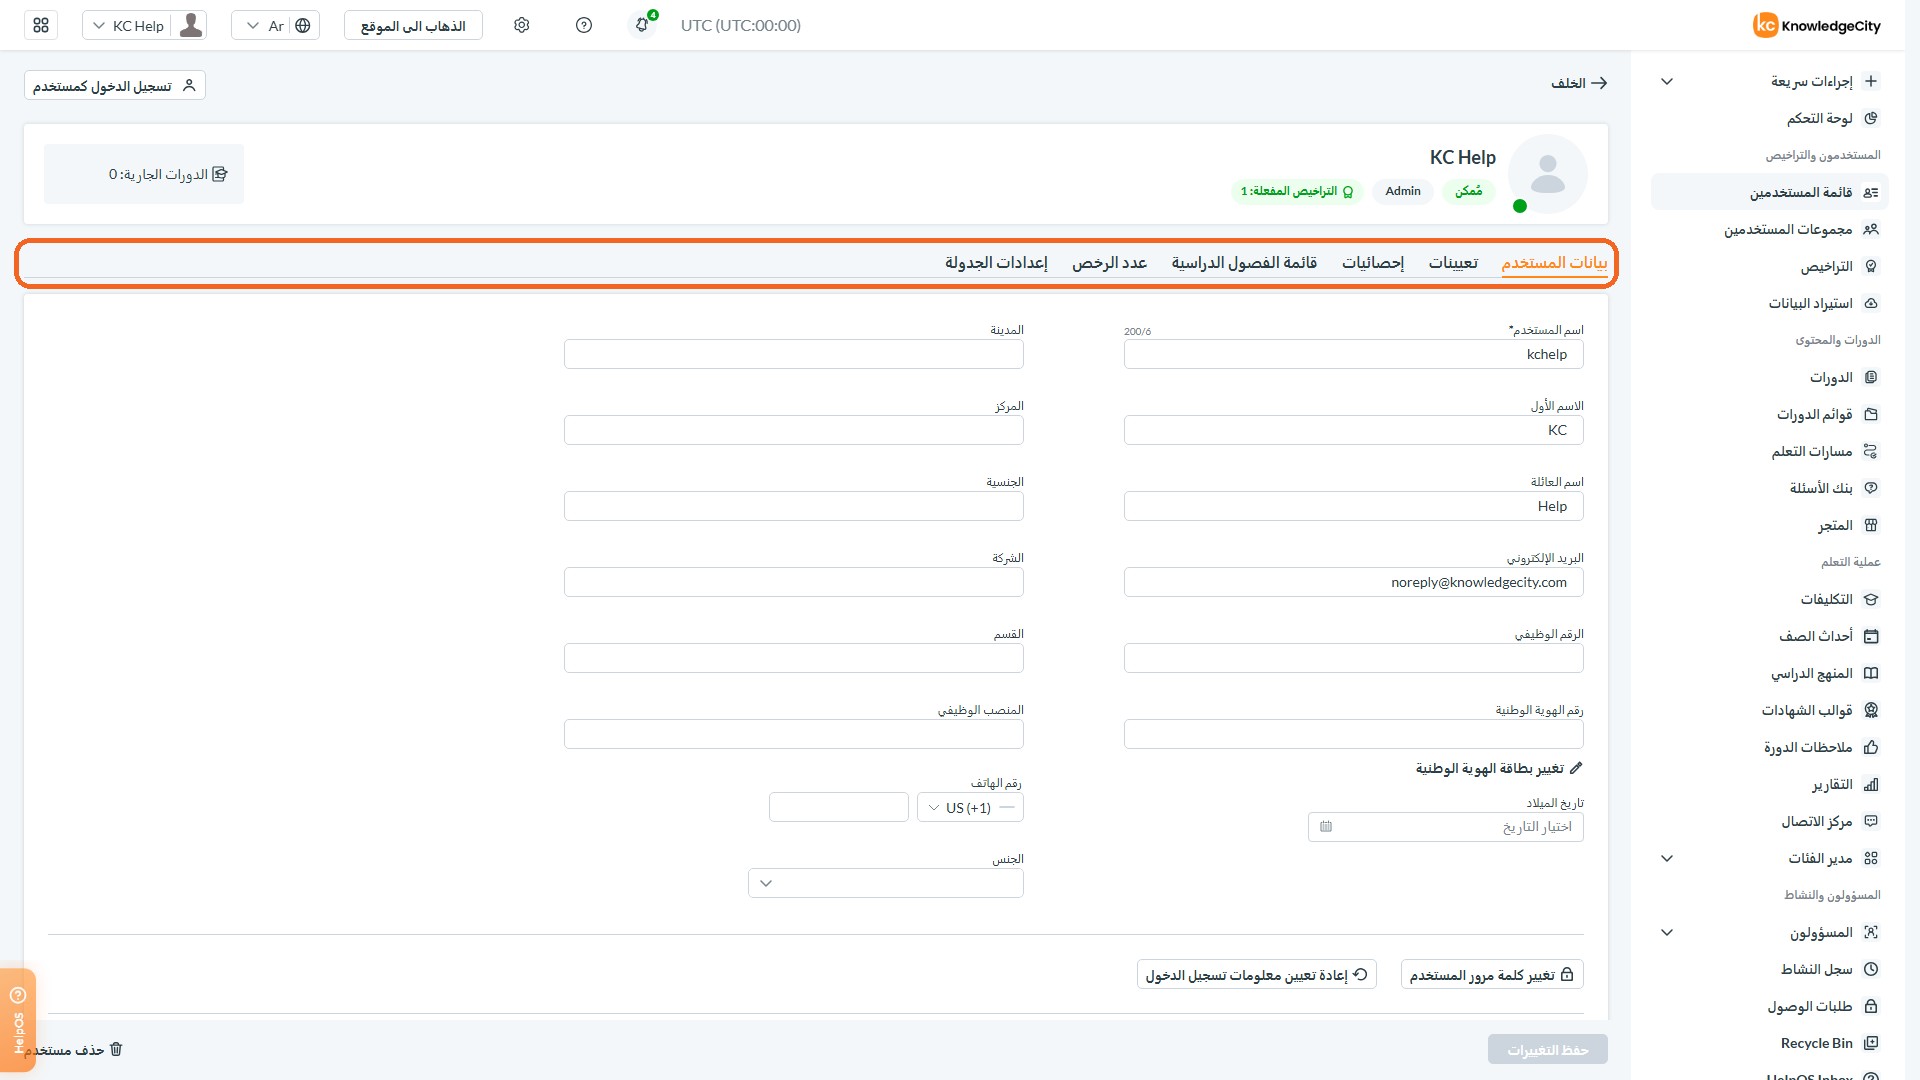The height and width of the screenshot is (1080, 1920).
Task: Expand the المسؤولون administrators chevron
Action: 1667,932
